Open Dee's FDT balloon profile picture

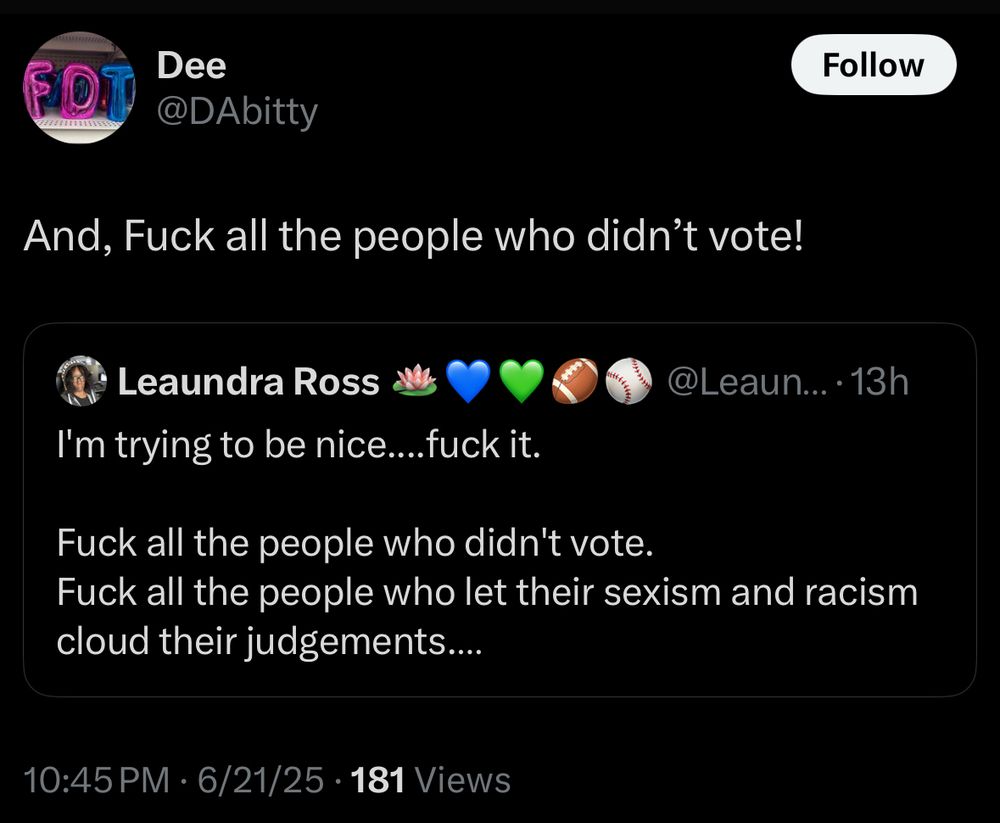pos(79,88)
